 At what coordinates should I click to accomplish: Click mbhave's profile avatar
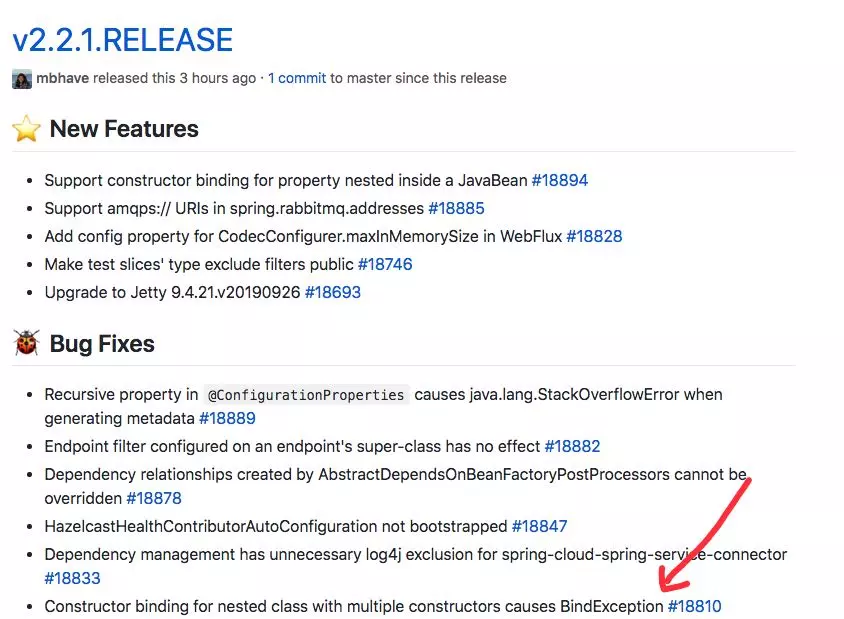pyautogui.click(x=22, y=78)
